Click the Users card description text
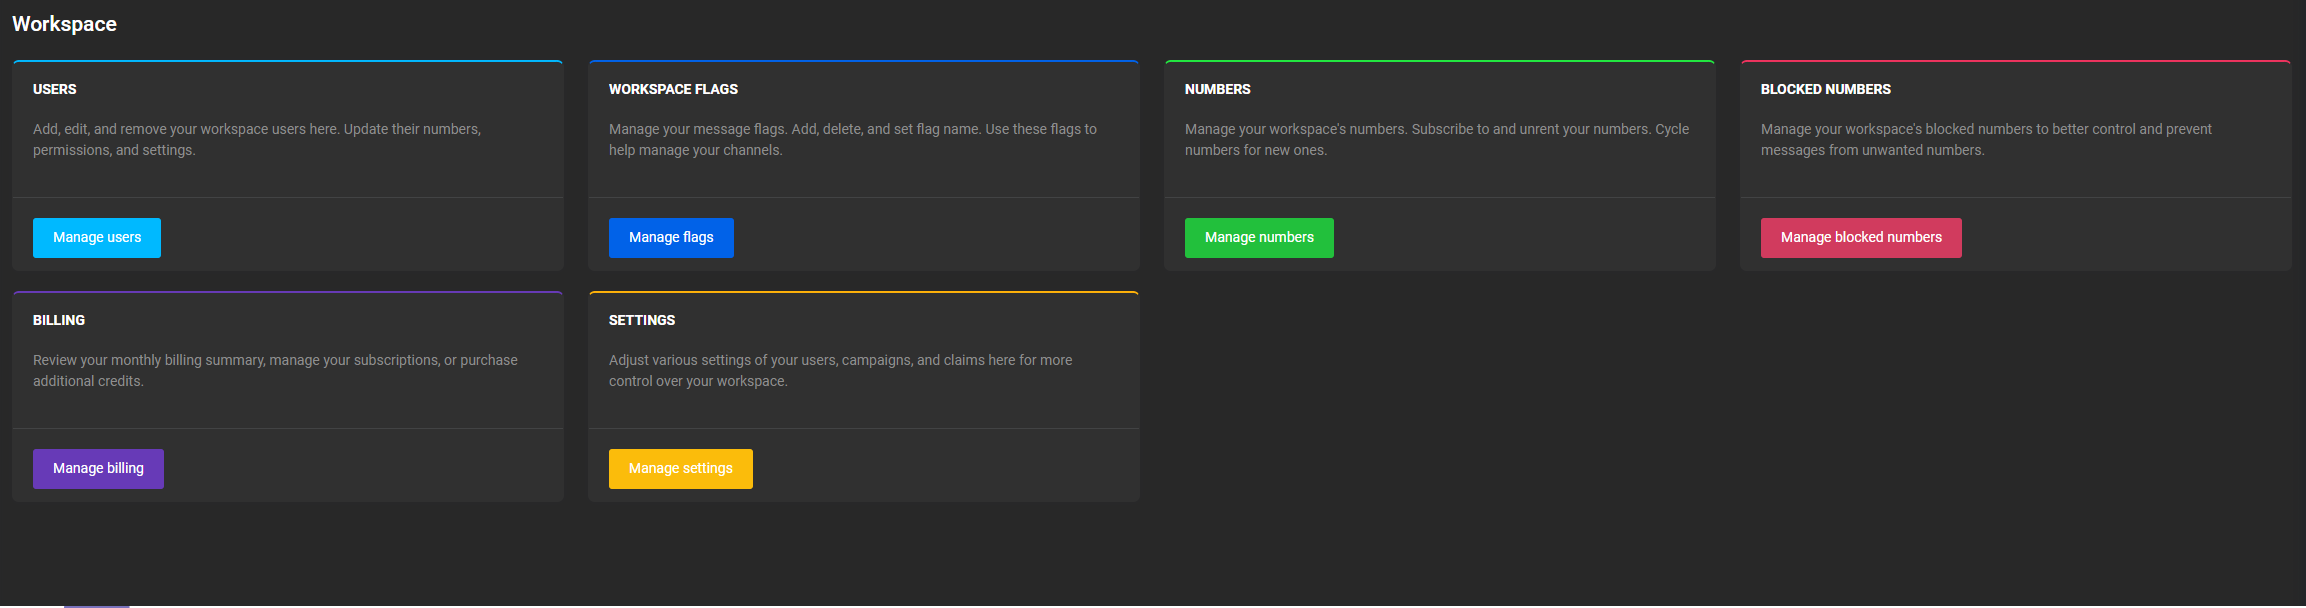2306x608 pixels. pyautogui.click(x=257, y=140)
